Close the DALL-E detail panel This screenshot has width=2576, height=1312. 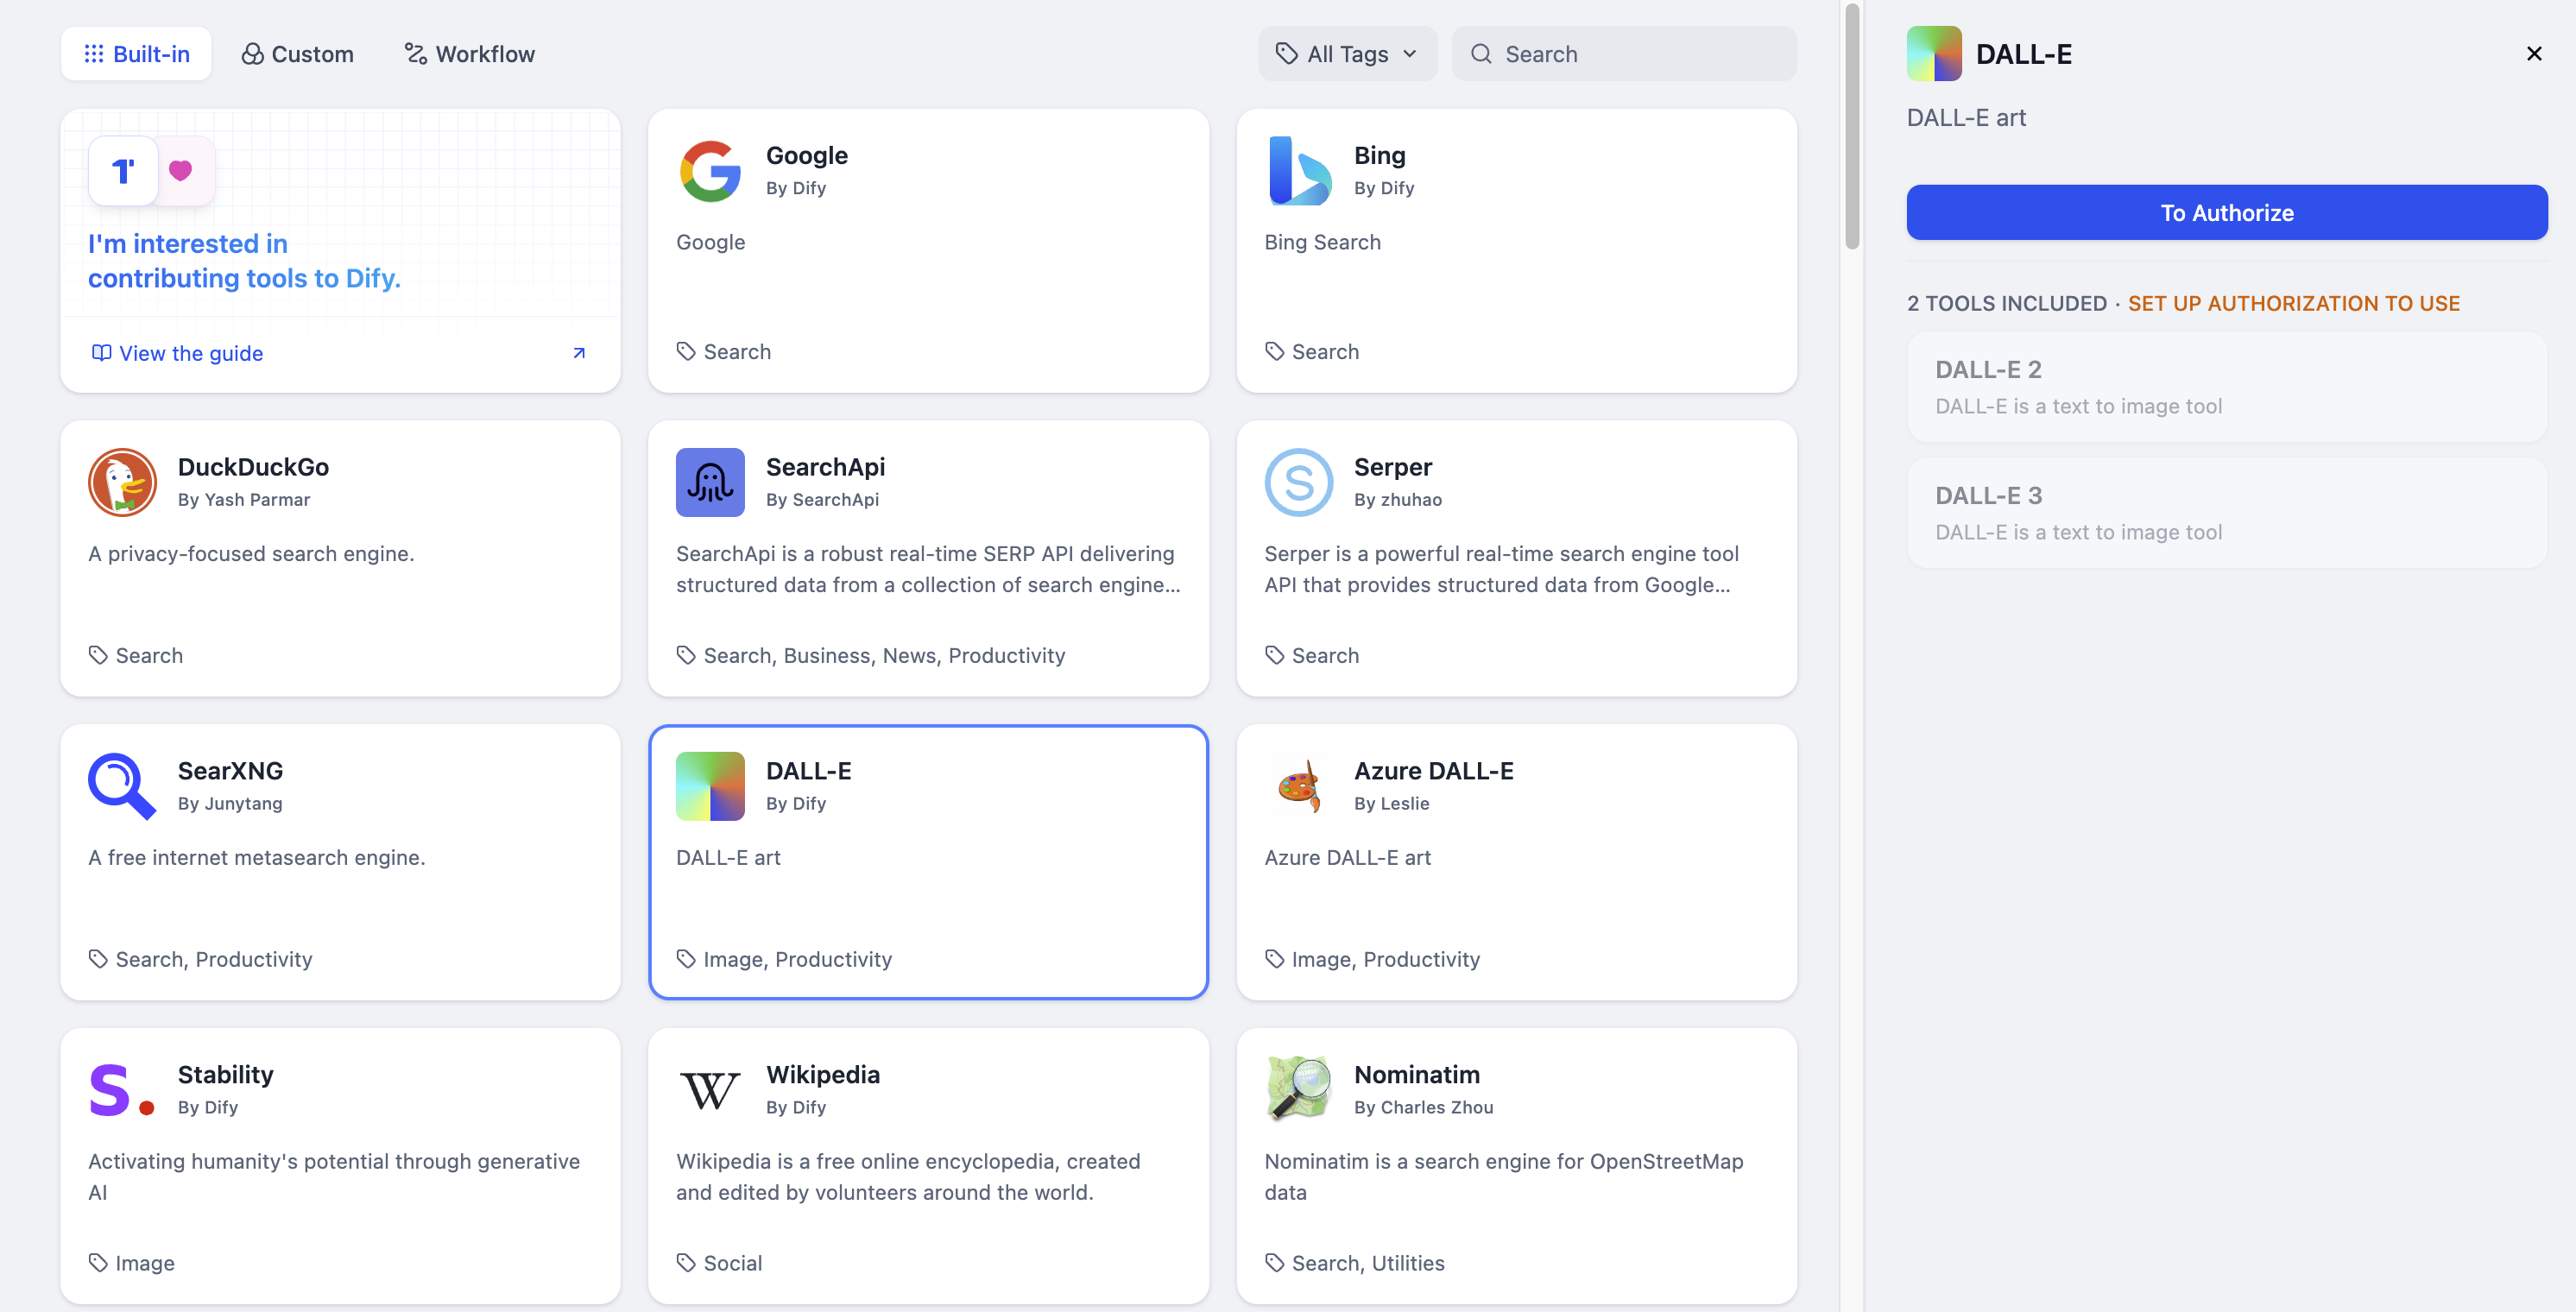(2533, 54)
